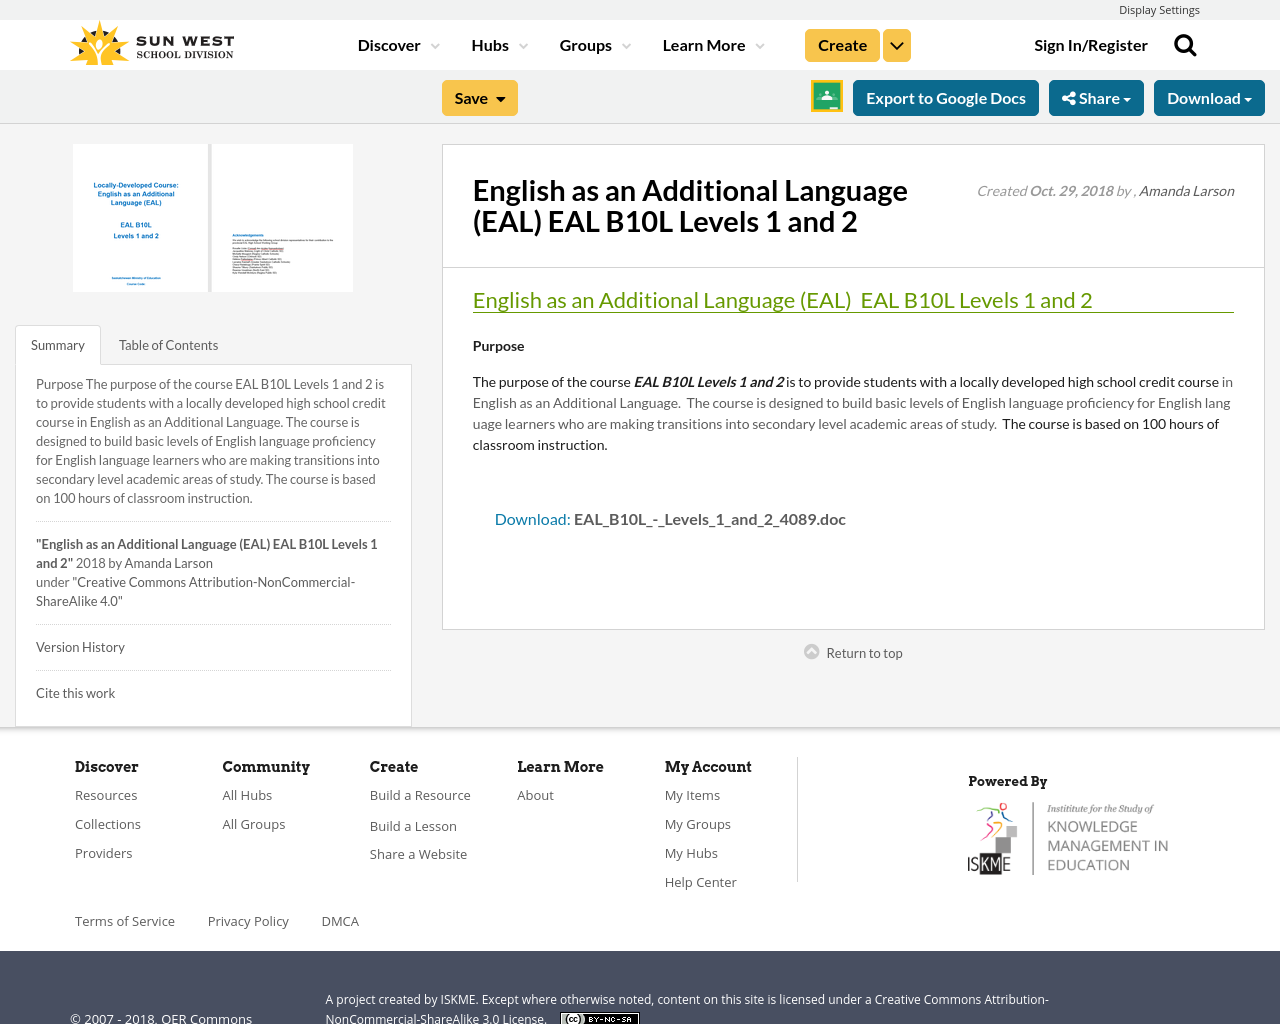Open the Hubs navigation dropdown
1280x1024 pixels.
click(x=498, y=43)
